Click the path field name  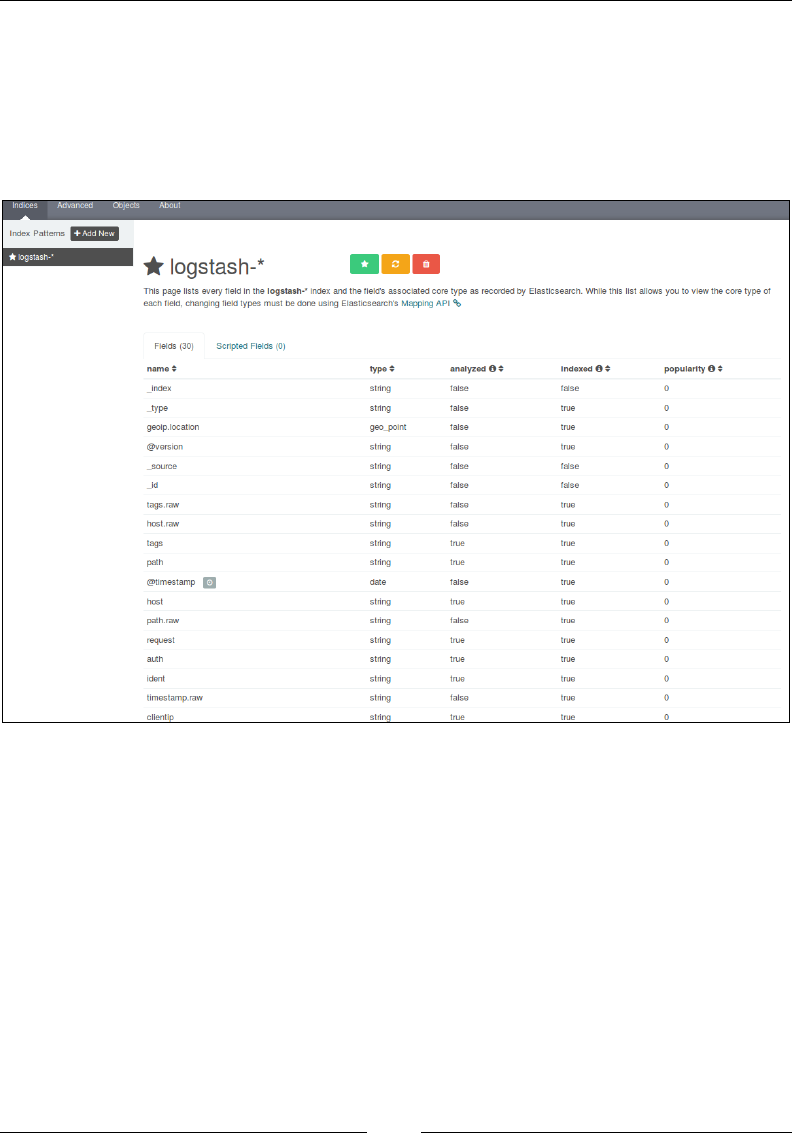154,562
